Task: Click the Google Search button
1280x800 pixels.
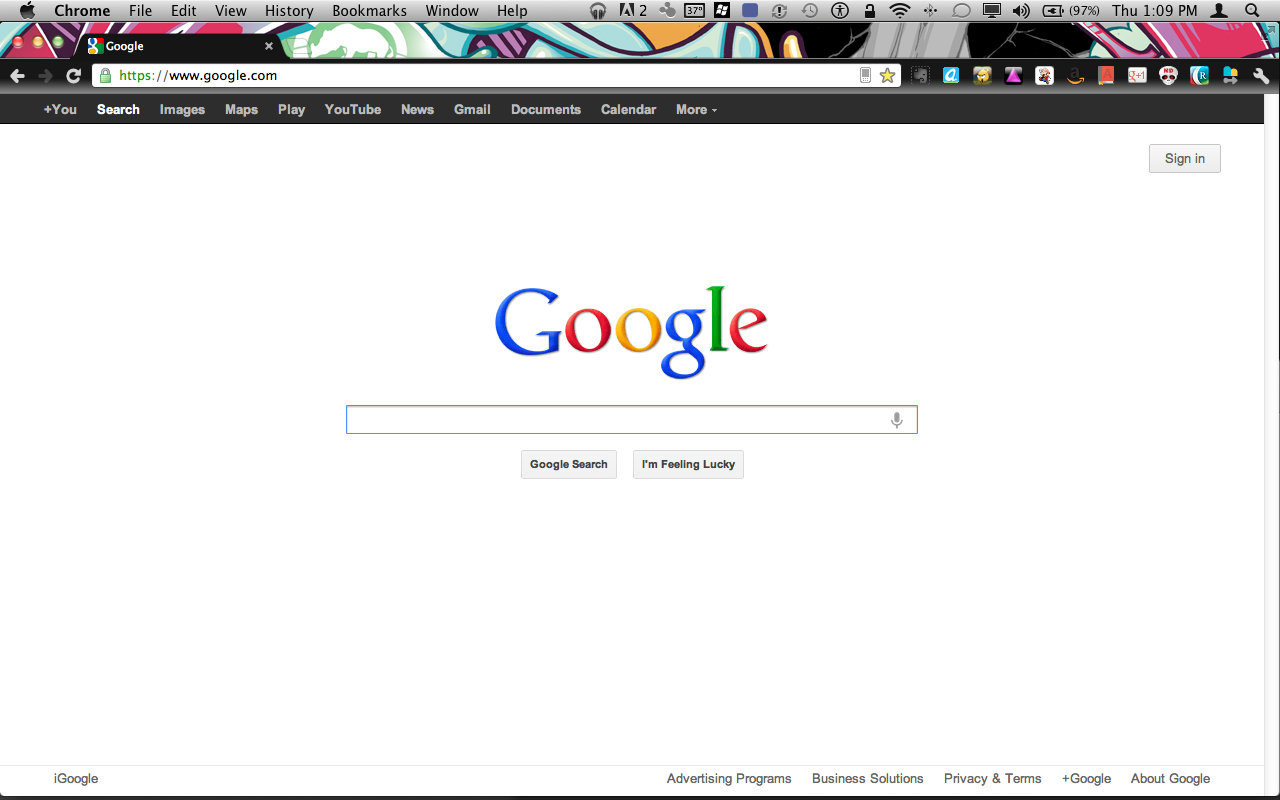Action: pyautogui.click(x=569, y=465)
